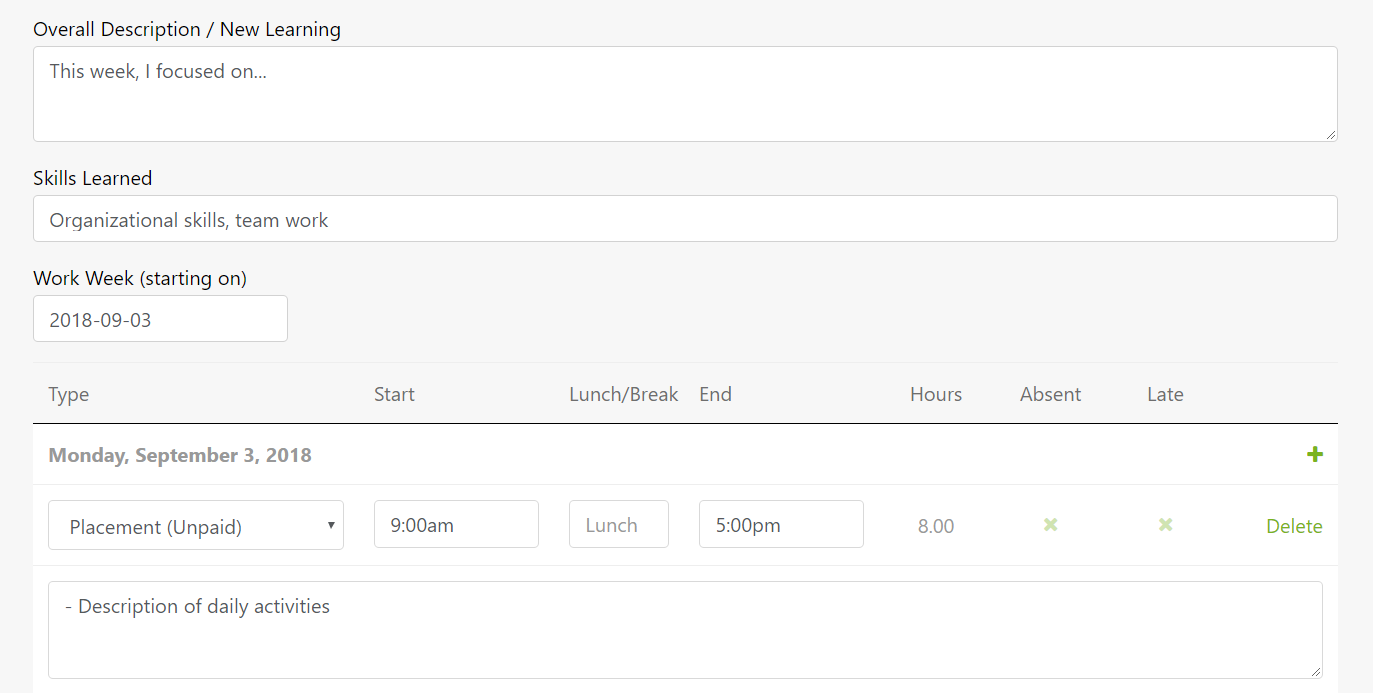The width and height of the screenshot is (1373, 693).
Task: Click the Type column header
Action: [68, 394]
